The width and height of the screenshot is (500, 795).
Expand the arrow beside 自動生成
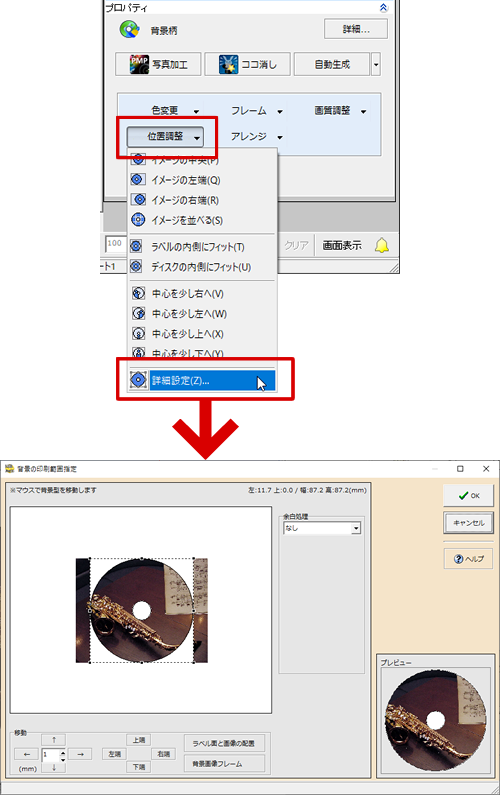(x=376, y=64)
